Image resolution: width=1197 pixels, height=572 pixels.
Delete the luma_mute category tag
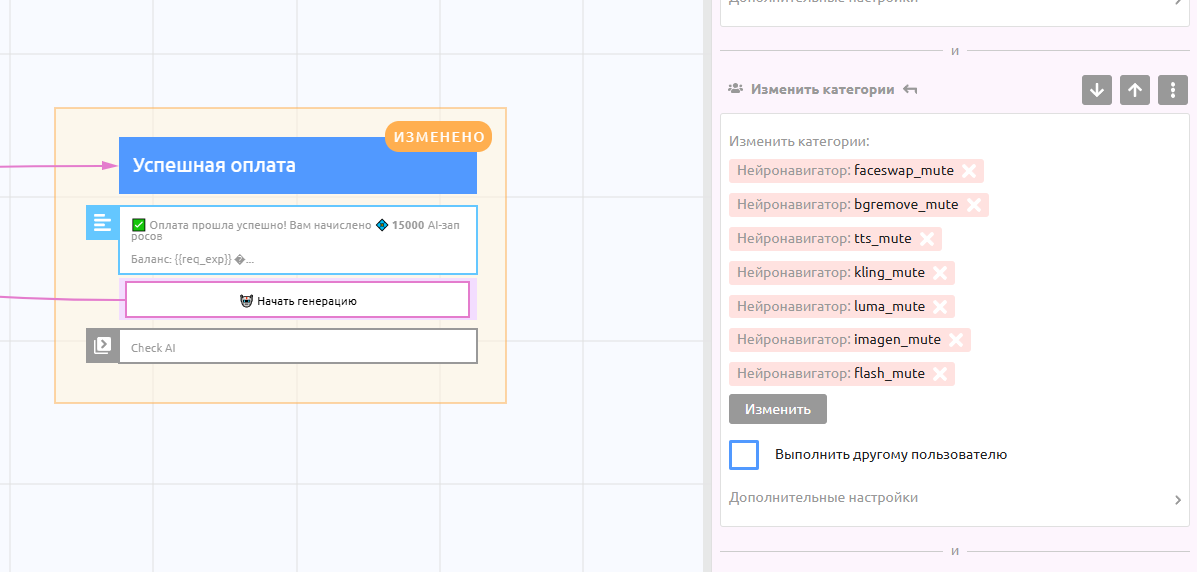tap(939, 306)
